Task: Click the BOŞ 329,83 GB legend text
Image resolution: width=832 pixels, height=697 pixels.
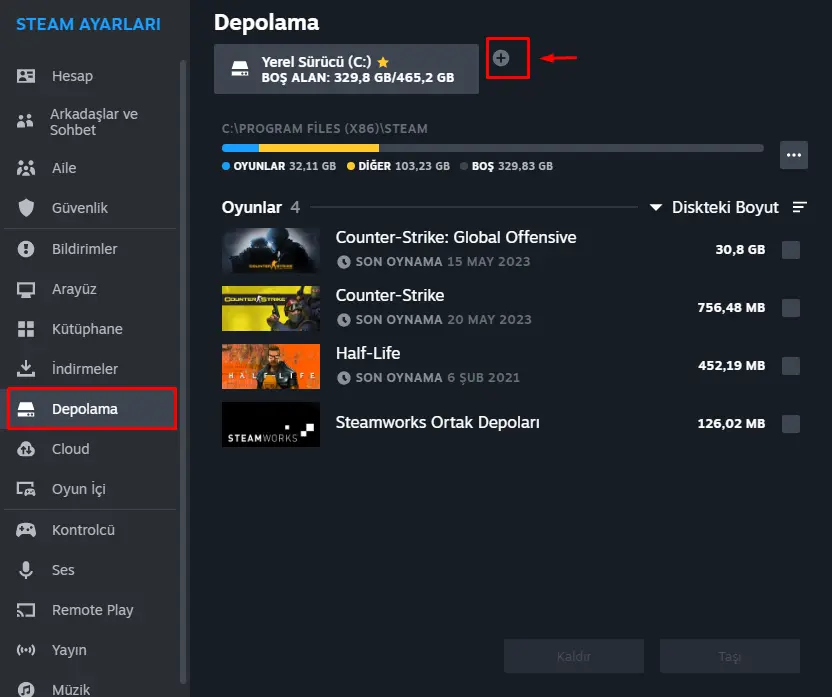Action: point(512,166)
